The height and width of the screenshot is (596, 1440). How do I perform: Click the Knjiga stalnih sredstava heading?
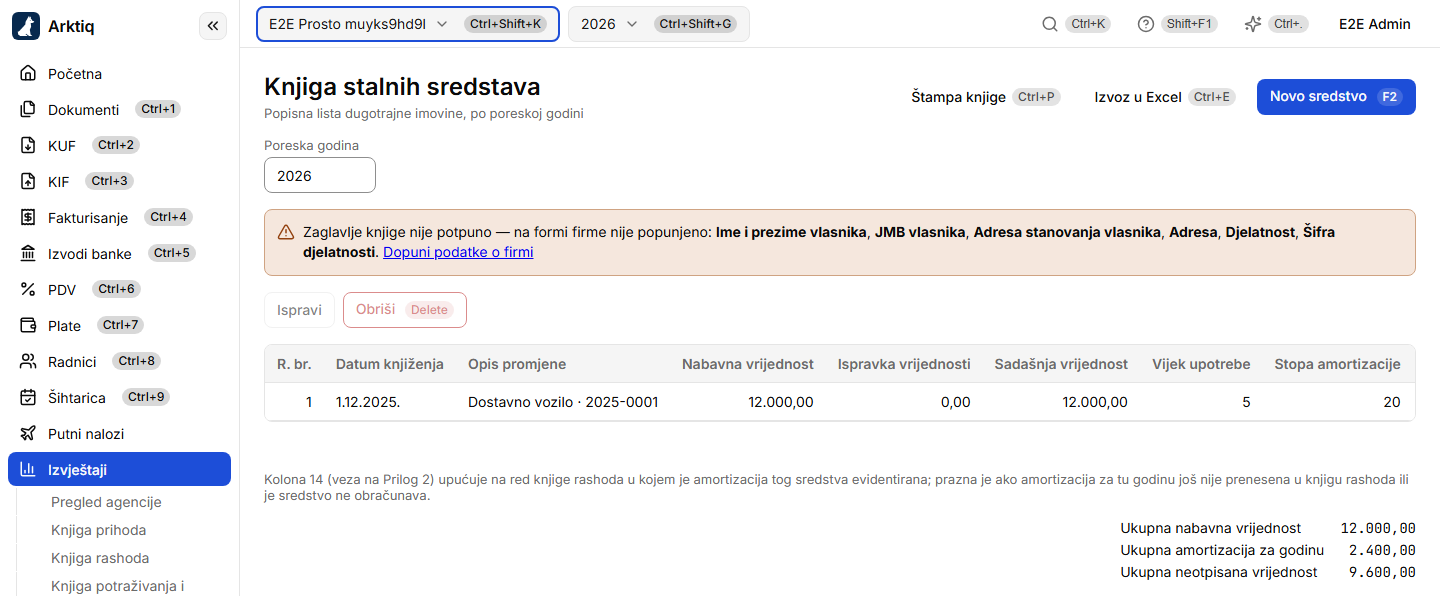point(402,86)
